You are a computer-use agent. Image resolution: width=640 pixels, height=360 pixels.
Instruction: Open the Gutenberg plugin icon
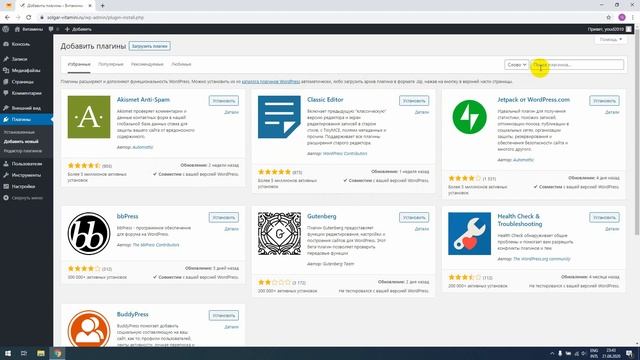click(279, 233)
